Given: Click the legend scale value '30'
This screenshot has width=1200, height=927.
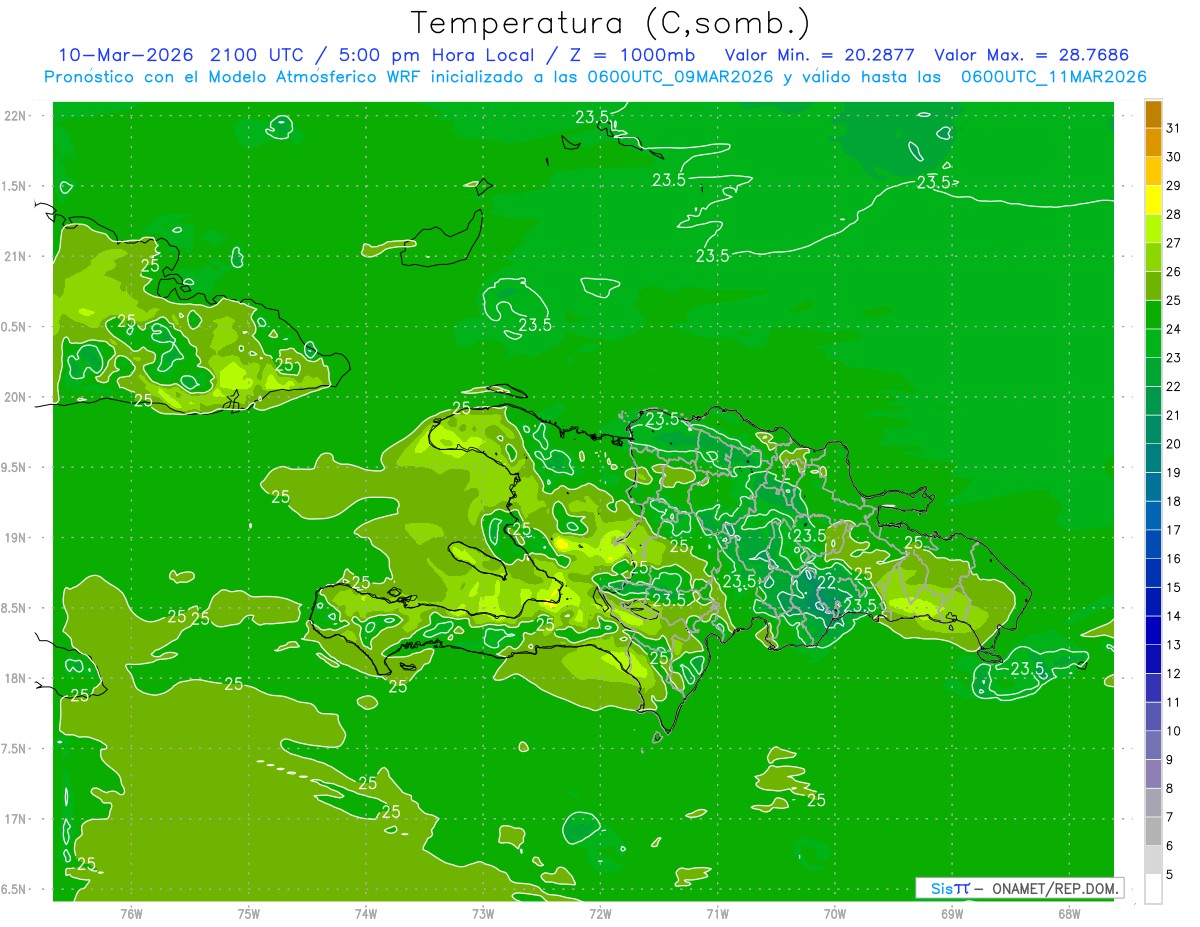Looking at the screenshot, I should [1174, 156].
